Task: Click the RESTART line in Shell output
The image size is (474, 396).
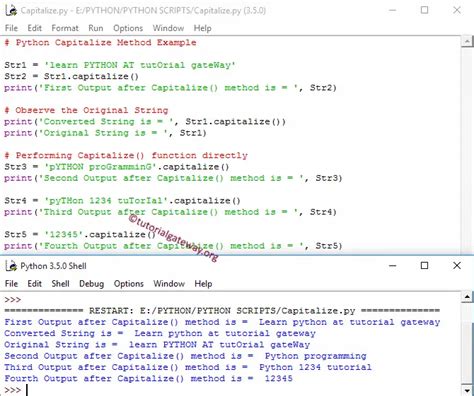Action: (222, 311)
